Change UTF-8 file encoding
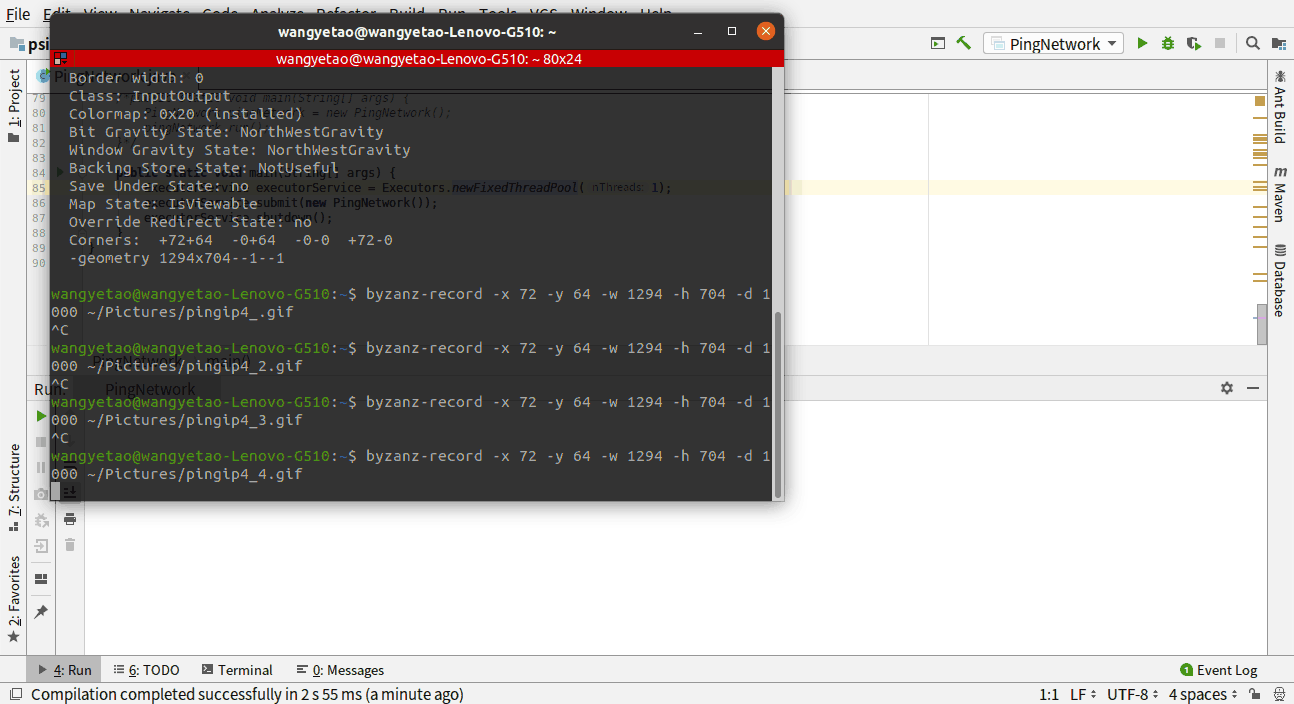The height and width of the screenshot is (704, 1294). [1131, 694]
